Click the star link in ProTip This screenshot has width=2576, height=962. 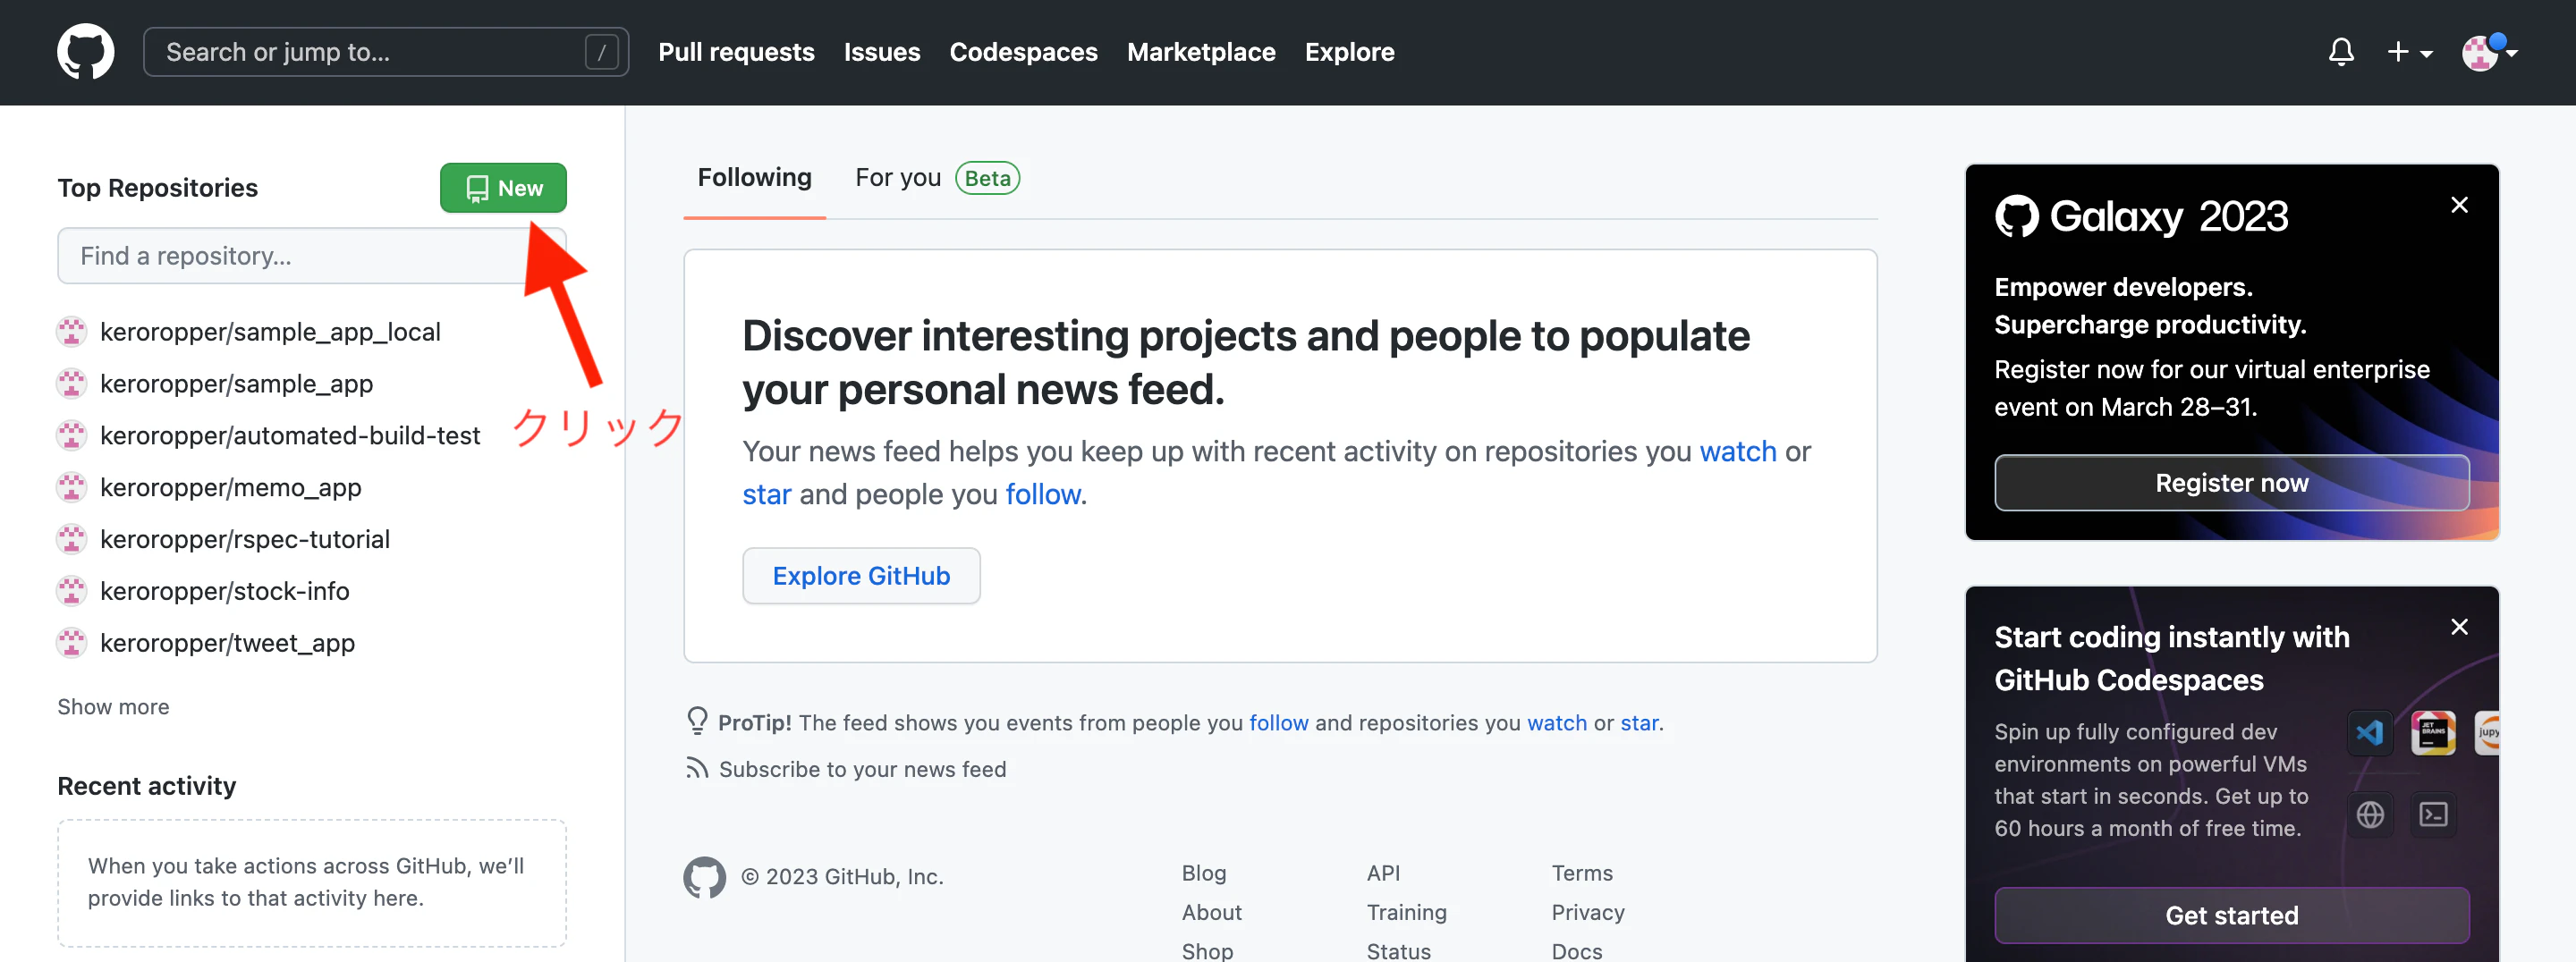pyautogui.click(x=1639, y=723)
